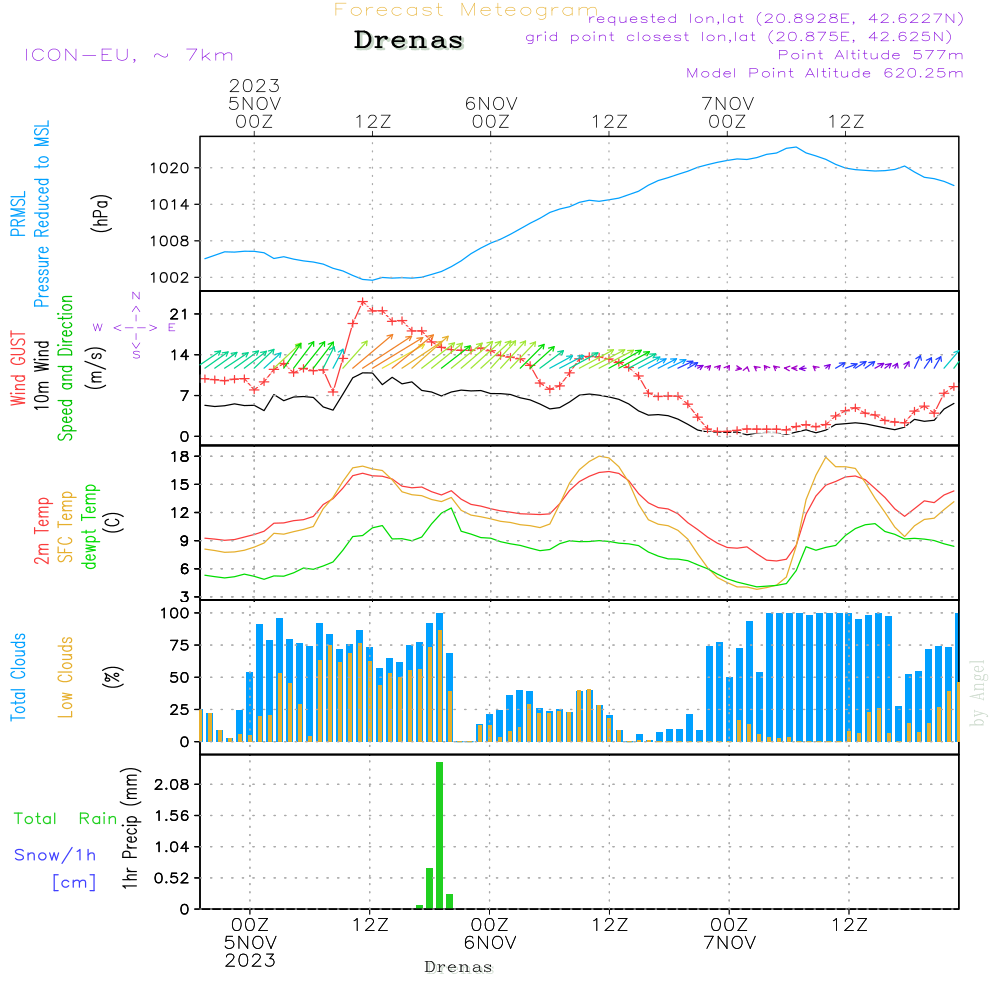This screenshot has width=1000, height=1000.
Task: Click the top '2023 5NOV 00Z' time label
Action: 254,103
